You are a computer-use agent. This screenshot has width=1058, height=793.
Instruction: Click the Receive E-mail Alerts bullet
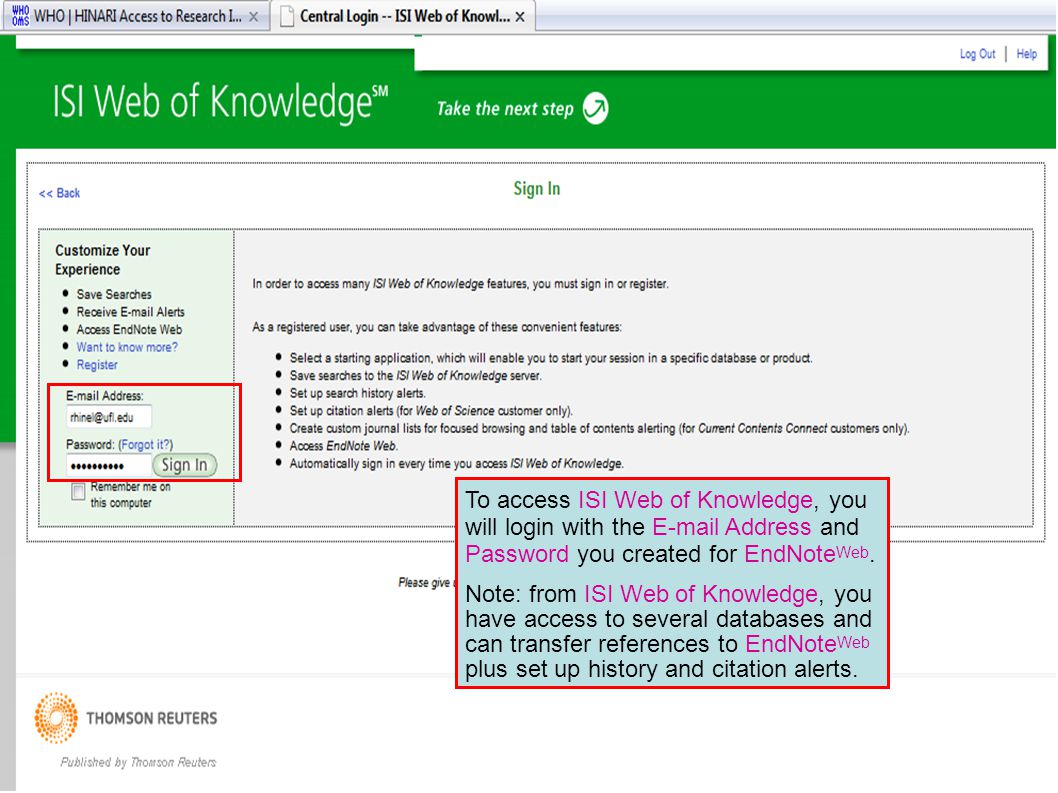pos(130,312)
